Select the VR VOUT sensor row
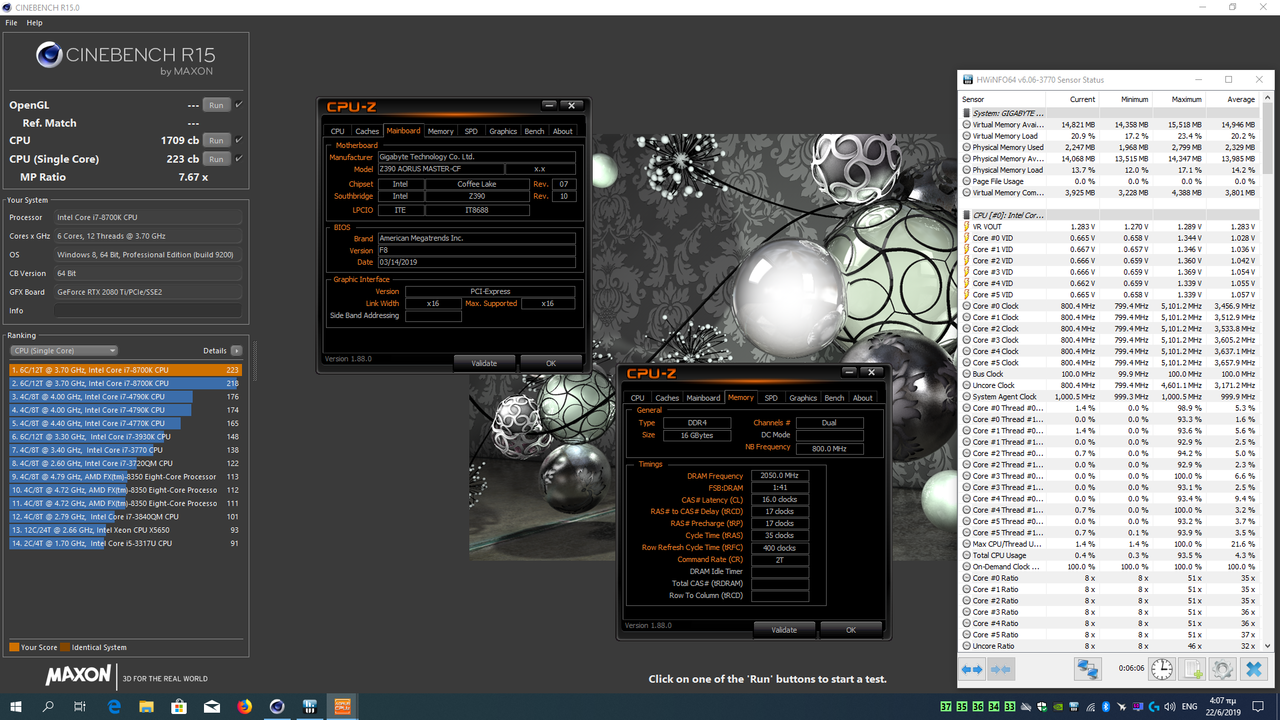 [1109, 227]
